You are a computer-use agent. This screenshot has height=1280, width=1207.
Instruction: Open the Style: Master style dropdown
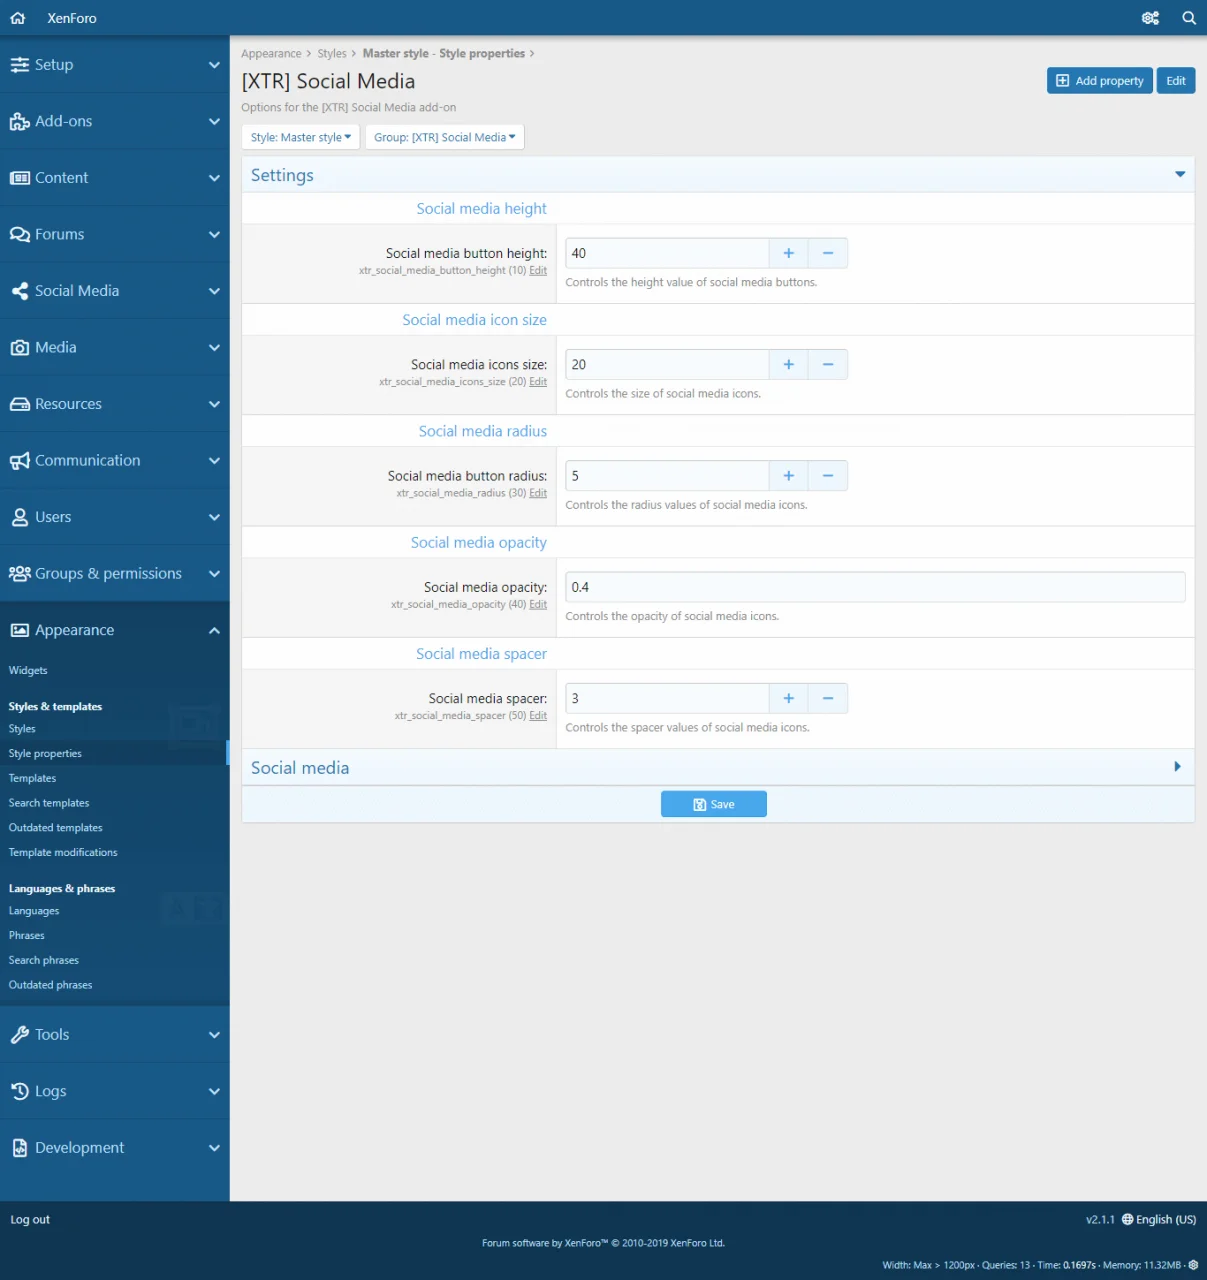(x=300, y=138)
